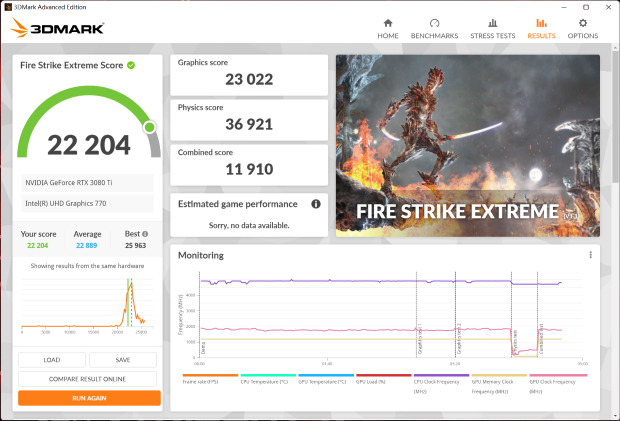This screenshot has height=421, width=620.
Task: Open the Options gear icon
Action: click(583, 23)
